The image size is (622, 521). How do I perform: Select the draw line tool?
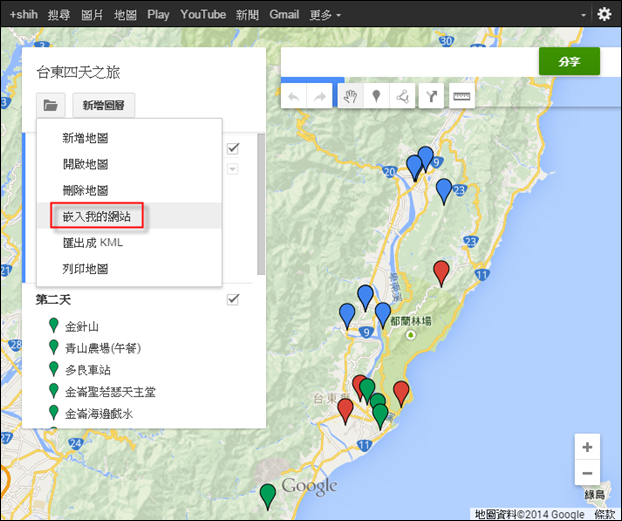click(402, 96)
